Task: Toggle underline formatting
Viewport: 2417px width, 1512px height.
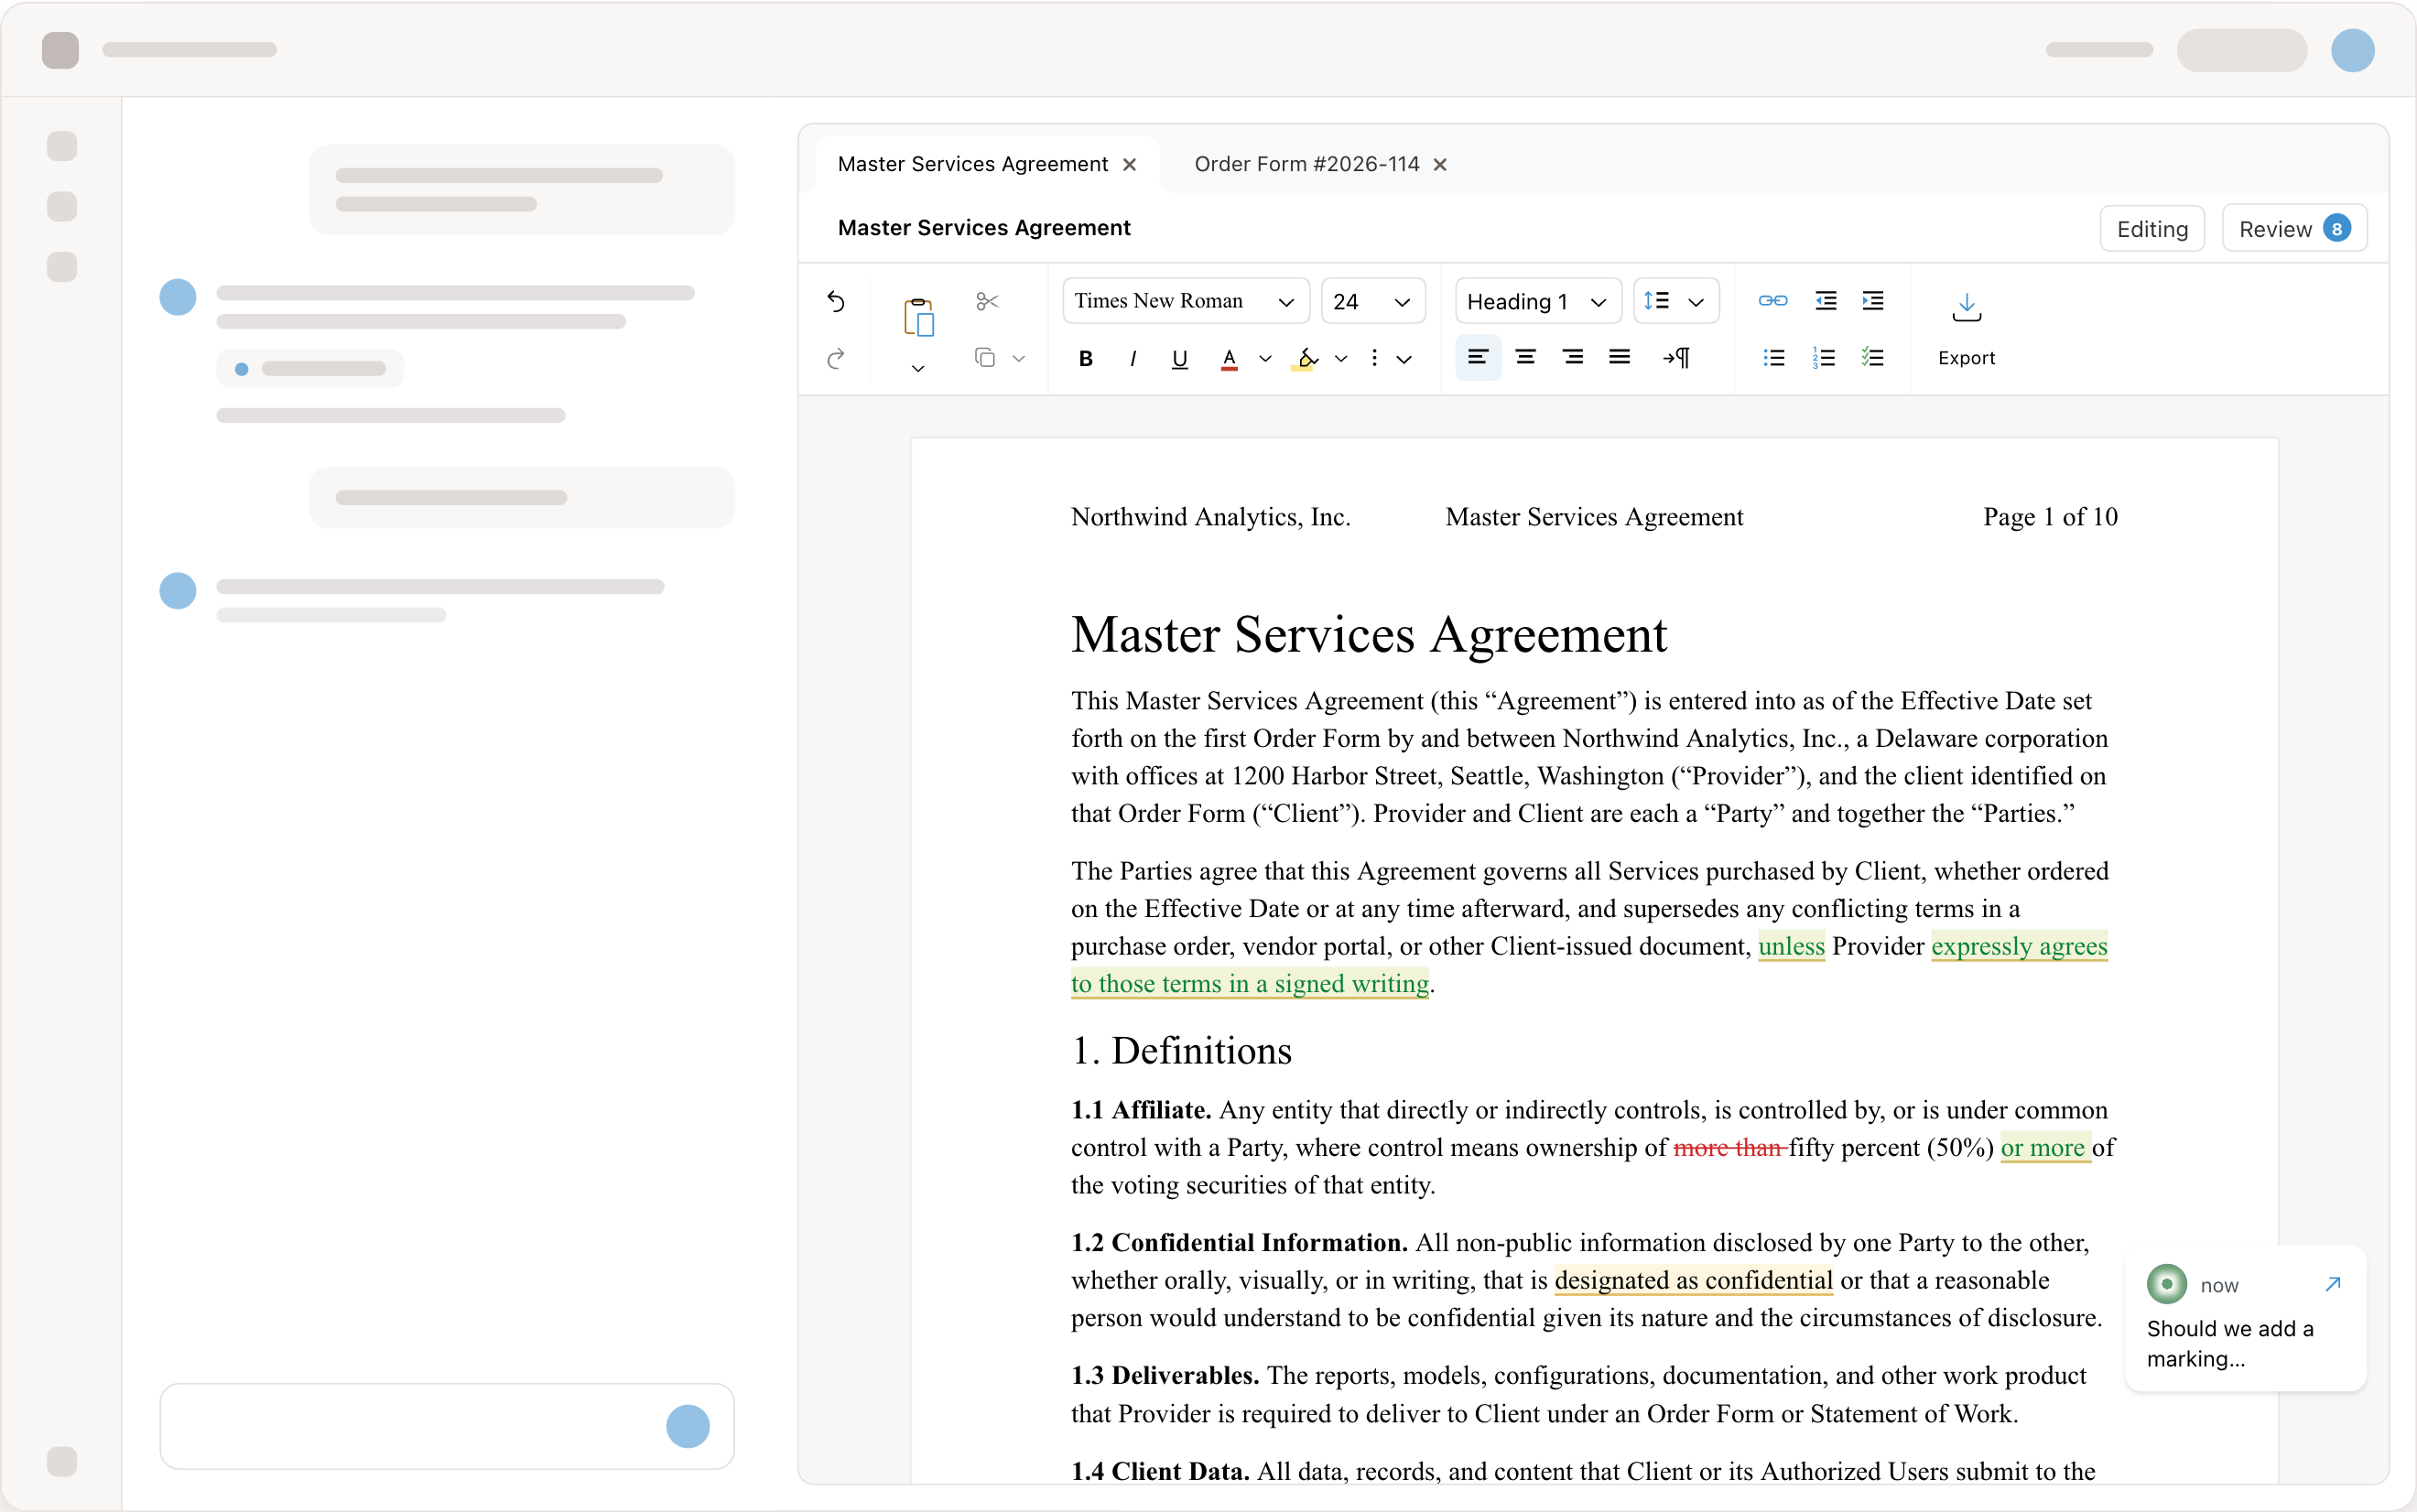Action: 1180,358
